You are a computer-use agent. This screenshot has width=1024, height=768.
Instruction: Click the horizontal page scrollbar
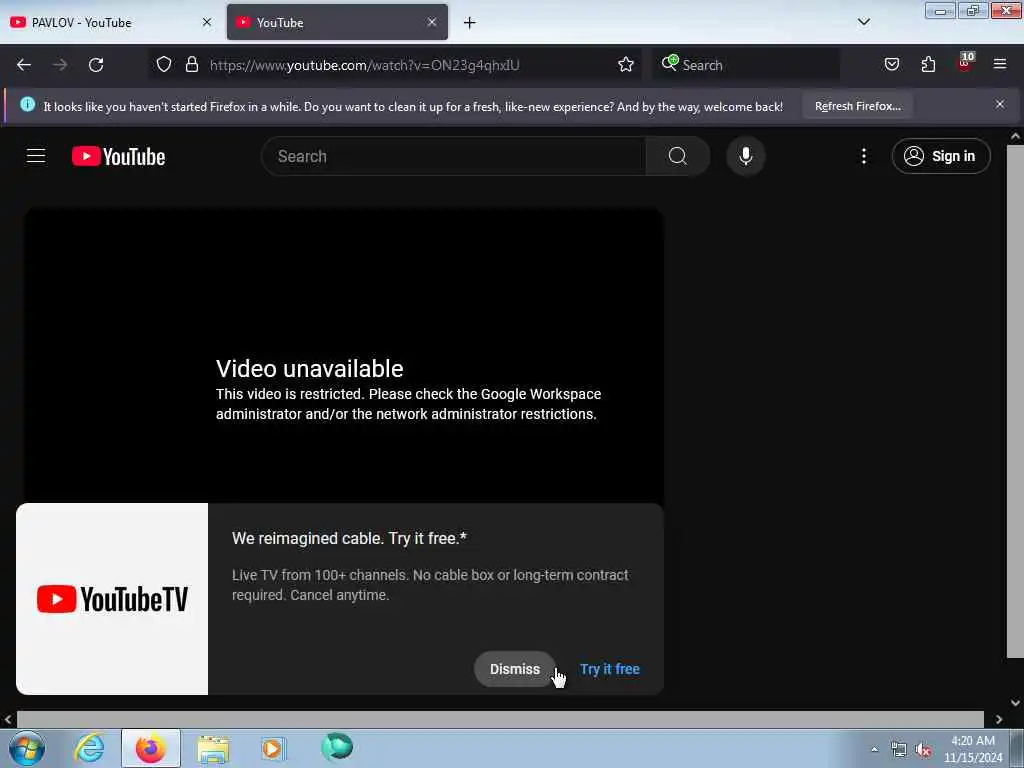[500, 719]
